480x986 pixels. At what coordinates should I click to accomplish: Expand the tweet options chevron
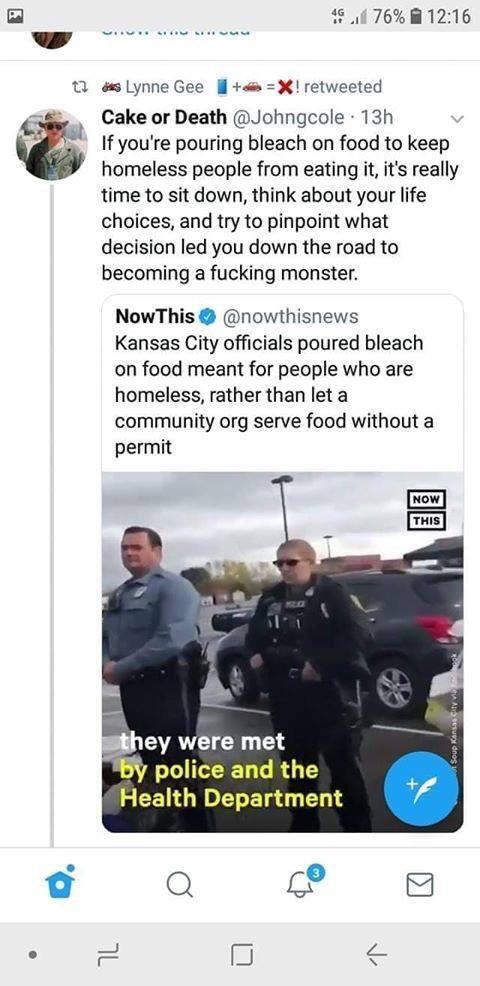click(457, 118)
